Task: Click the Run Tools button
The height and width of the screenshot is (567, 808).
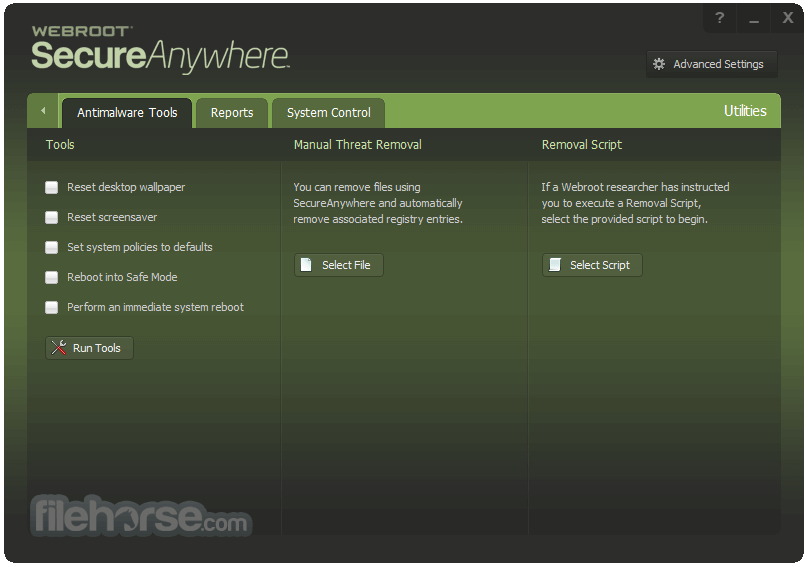Action: [89, 348]
